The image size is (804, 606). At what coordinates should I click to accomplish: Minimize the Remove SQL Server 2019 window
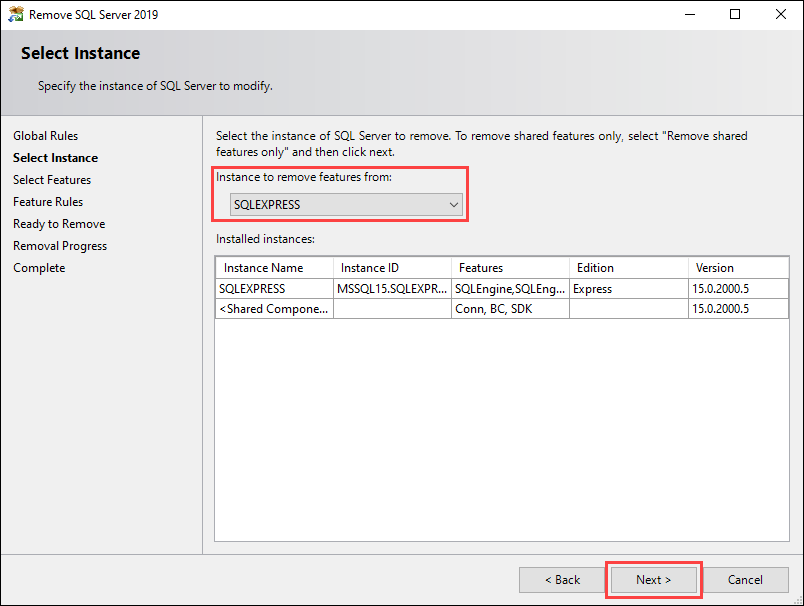(690, 14)
